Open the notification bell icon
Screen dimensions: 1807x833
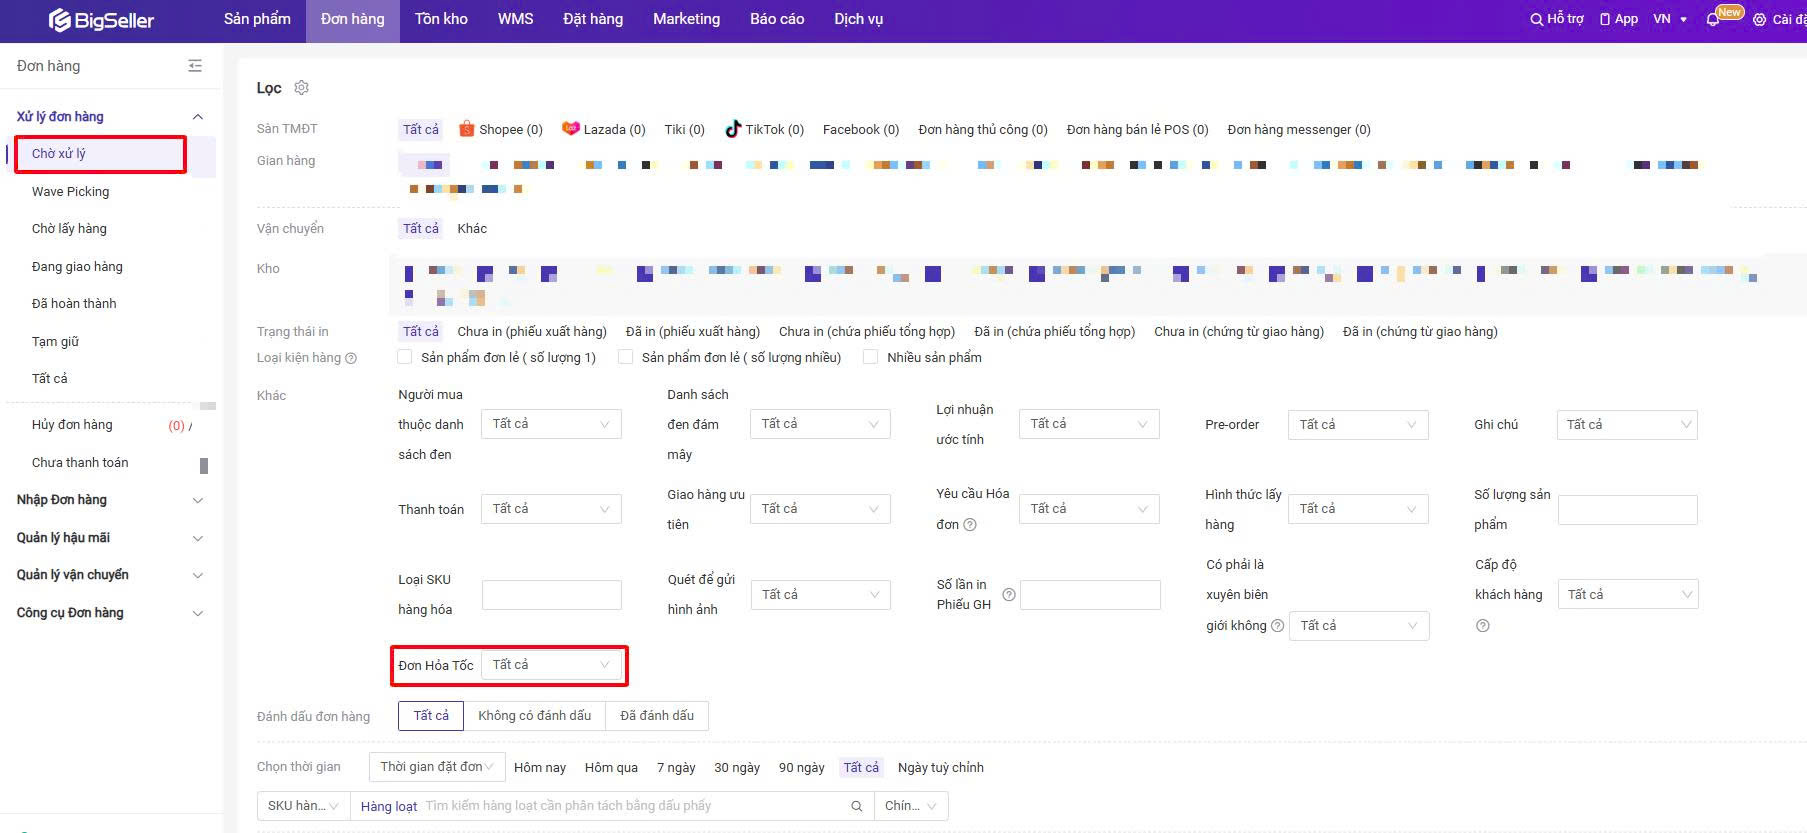pyautogui.click(x=1713, y=19)
